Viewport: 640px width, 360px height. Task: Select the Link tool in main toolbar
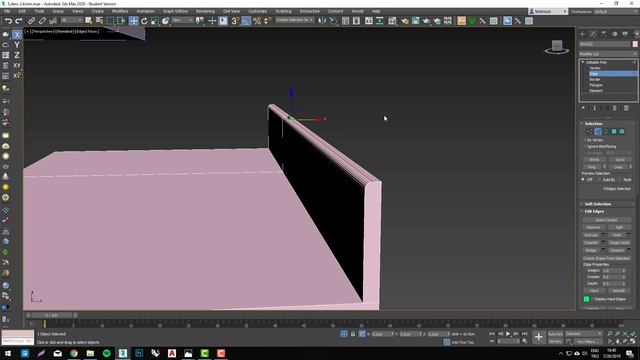click(x=31, y=20)
